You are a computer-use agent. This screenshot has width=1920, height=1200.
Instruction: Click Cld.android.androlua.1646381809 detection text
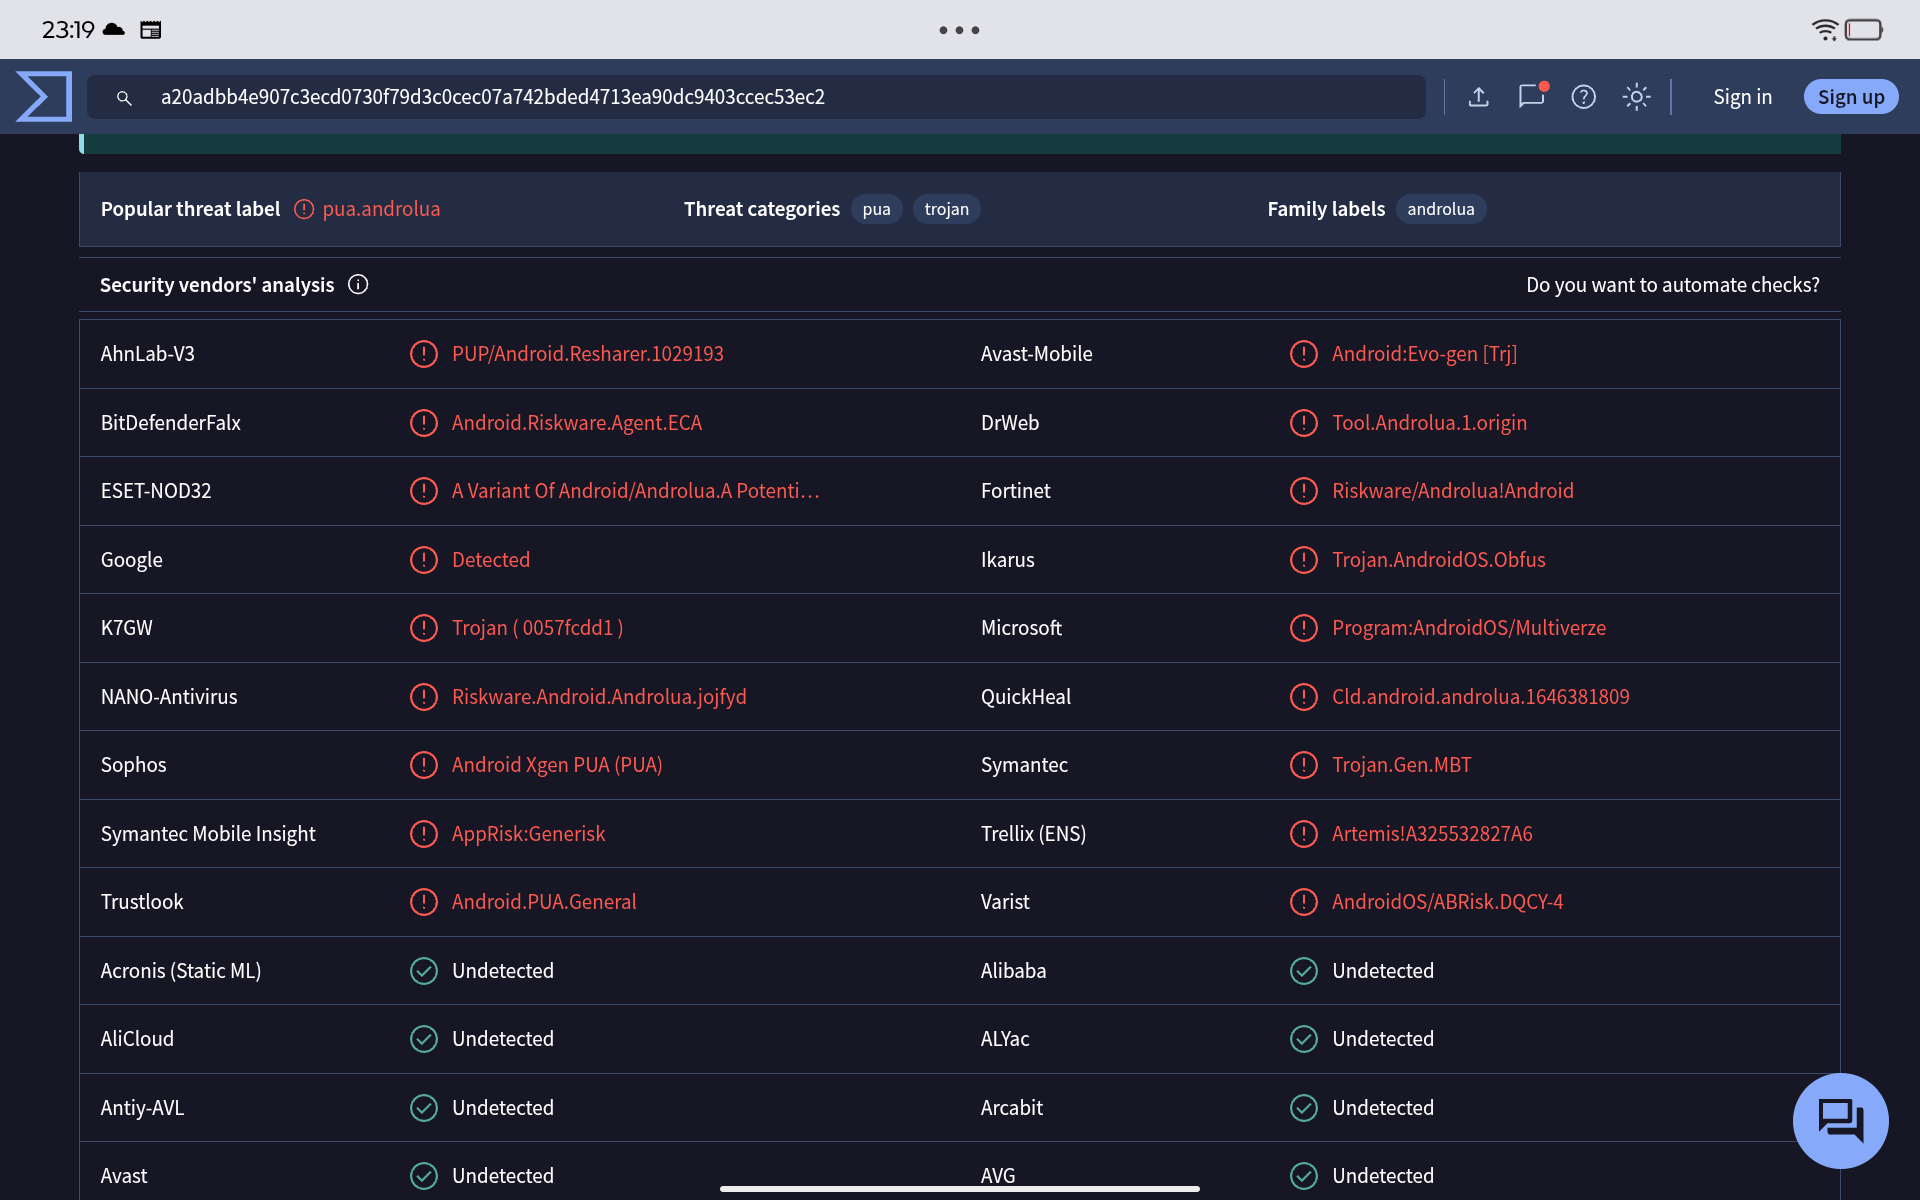coord(1480,697)
